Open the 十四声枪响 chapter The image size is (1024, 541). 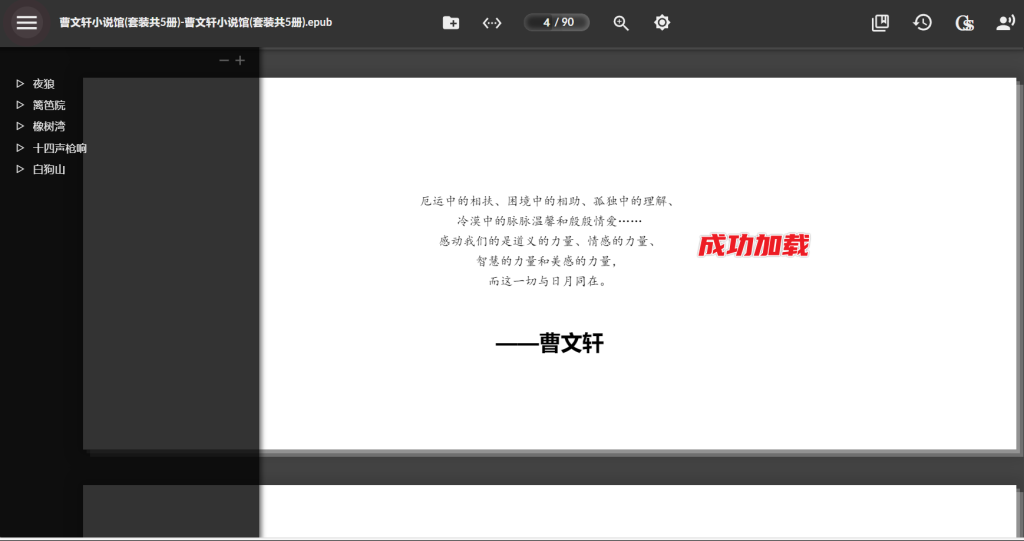pyautogui.click(x=59, y=148)
